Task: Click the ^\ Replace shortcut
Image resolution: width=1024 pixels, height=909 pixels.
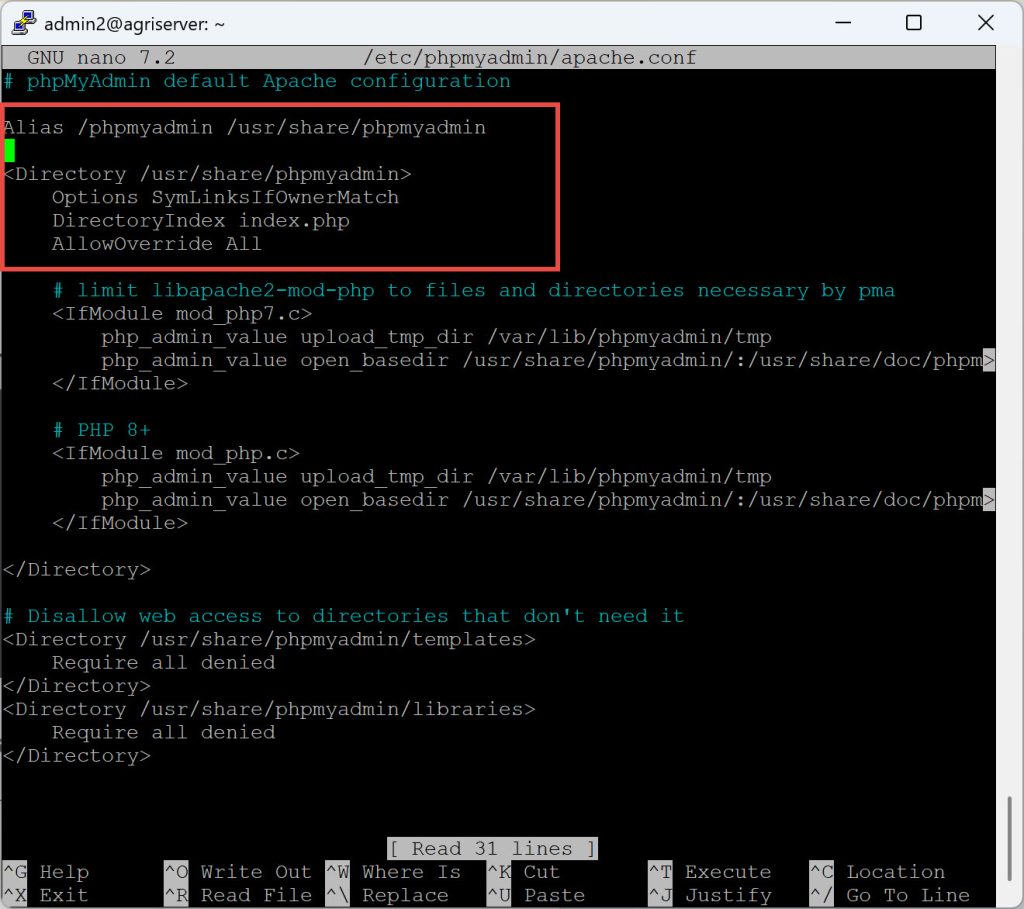Action: coord(387,895)
